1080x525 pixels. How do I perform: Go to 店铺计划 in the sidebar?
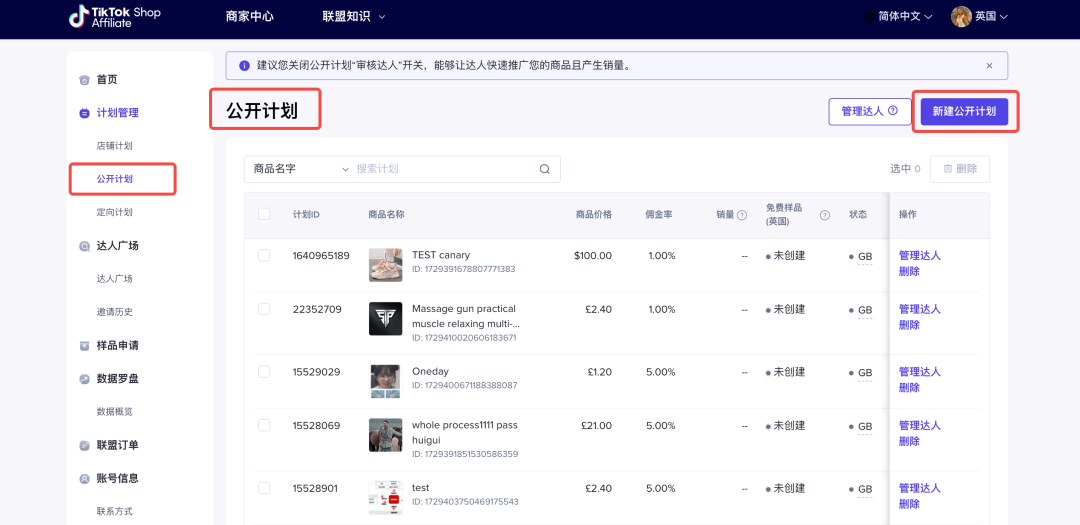click(x=114, y=146)
